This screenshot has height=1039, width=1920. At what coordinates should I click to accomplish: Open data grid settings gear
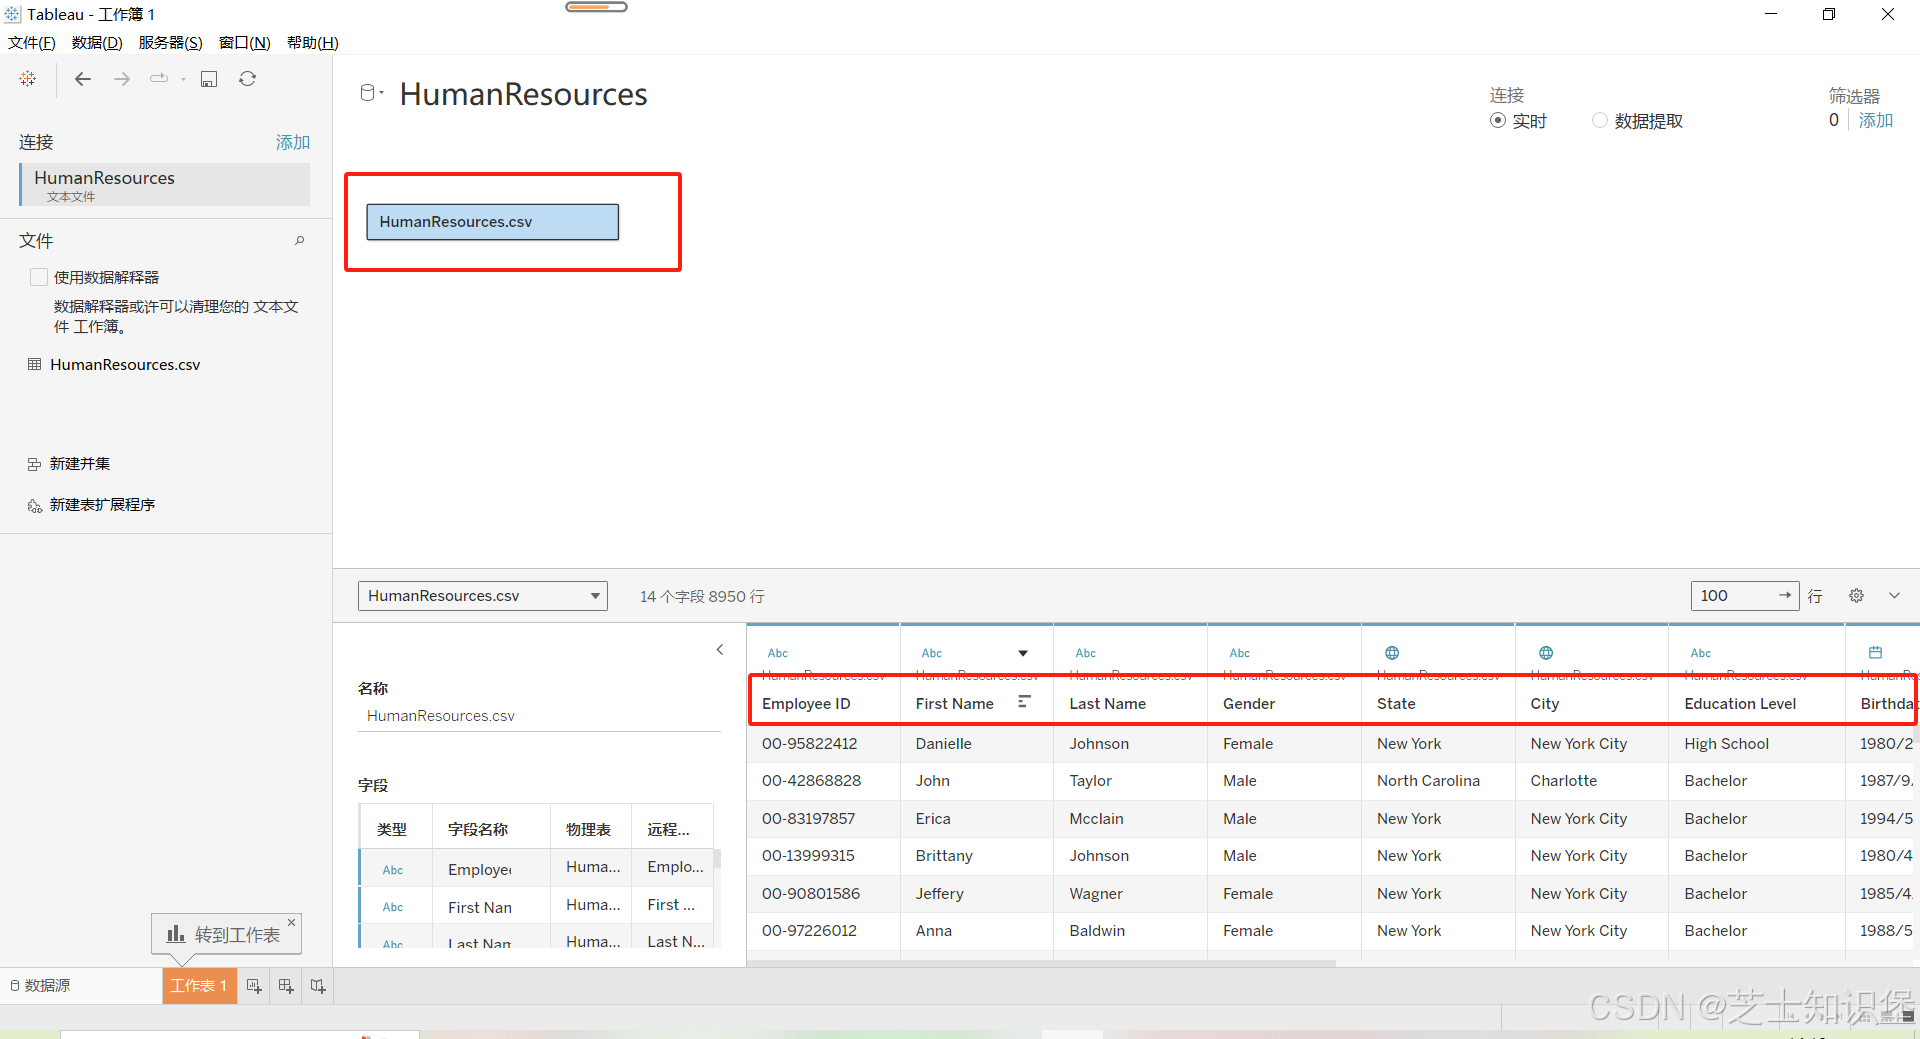coord(1856,596)
